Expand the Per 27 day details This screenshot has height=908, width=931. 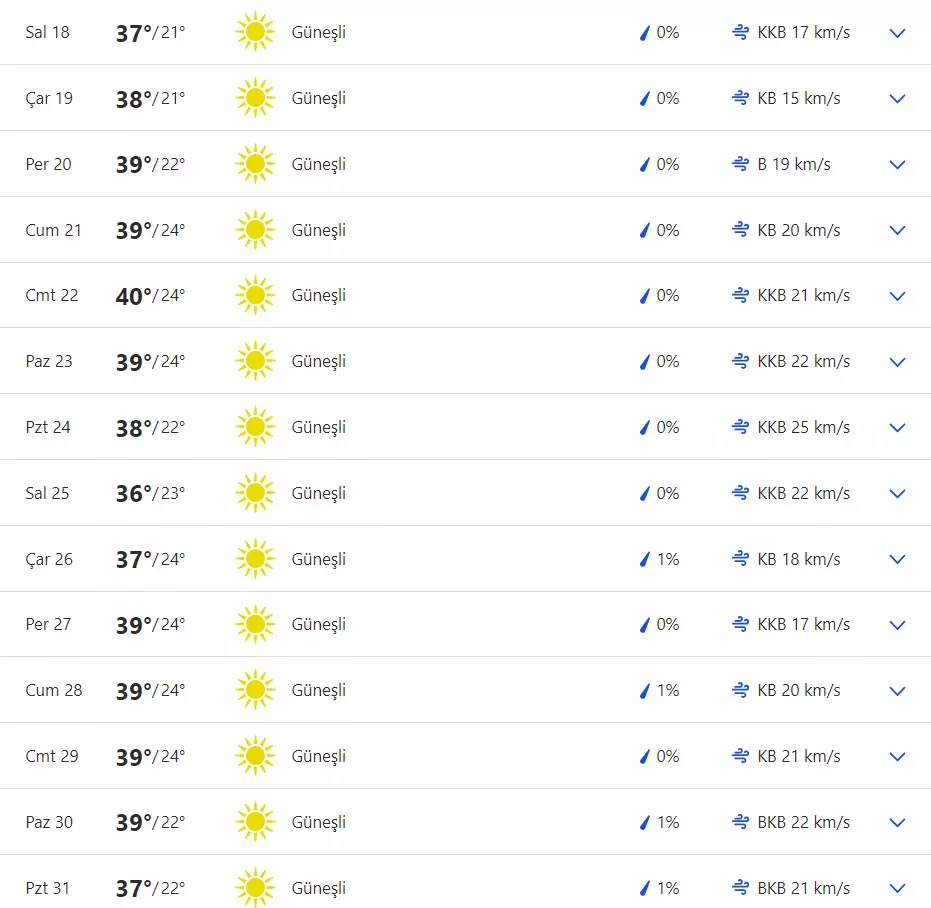(897, 625)
